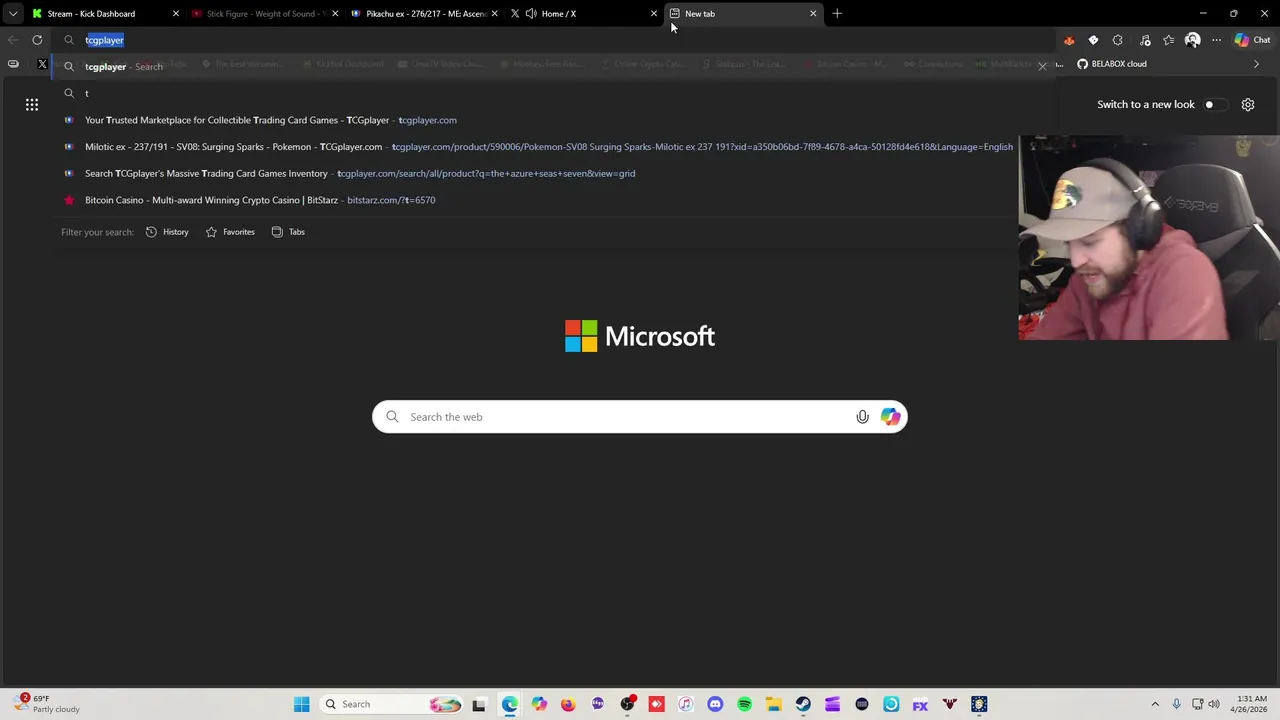Open the X favorite icon in bookmarks bar
Image resolution: width=1280 pixels, height=720 pixels.
click(x=42, y=64)
